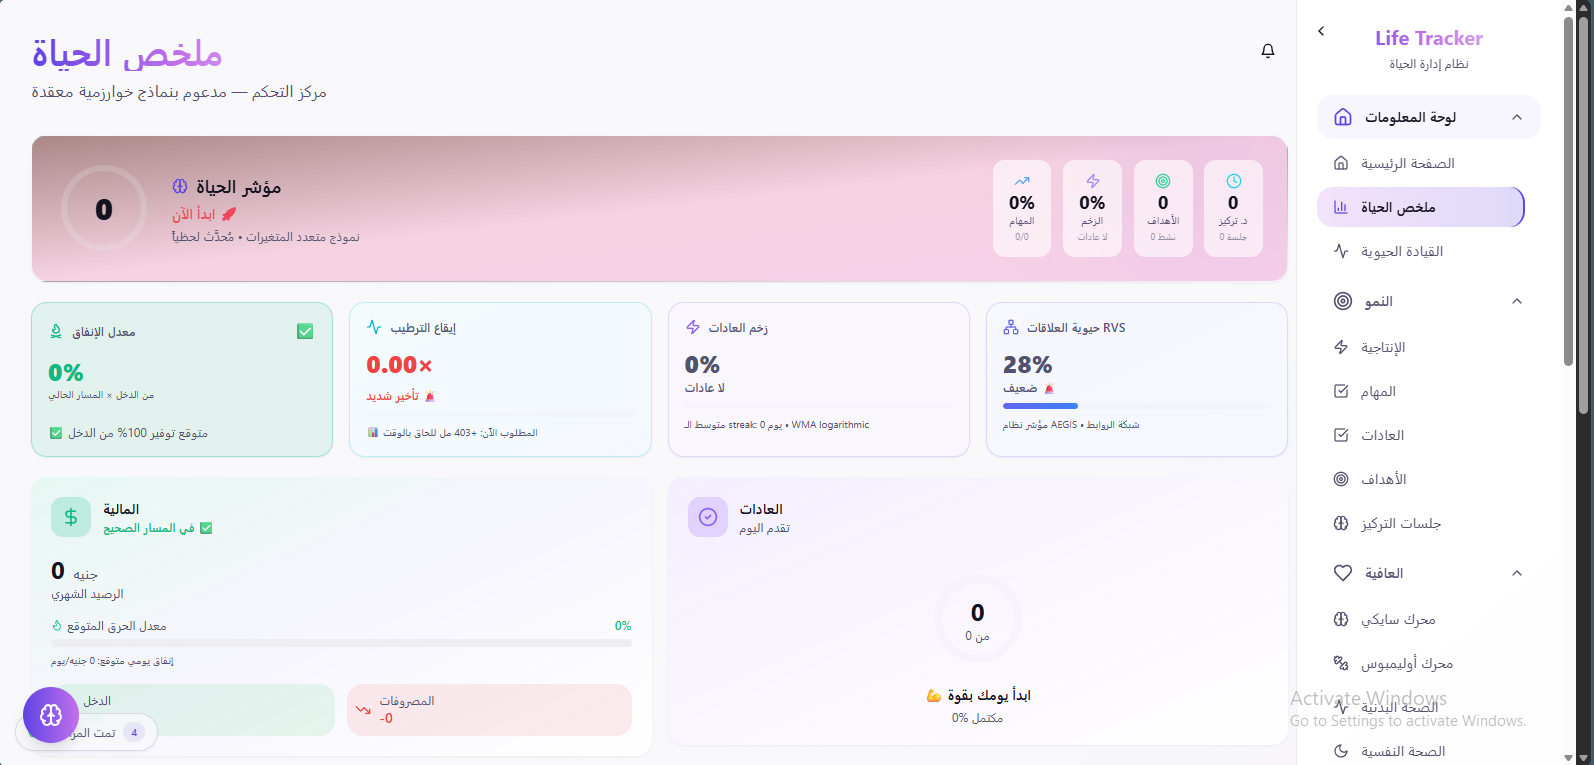Collapse the النمو section chevron

coord(1517,301)
